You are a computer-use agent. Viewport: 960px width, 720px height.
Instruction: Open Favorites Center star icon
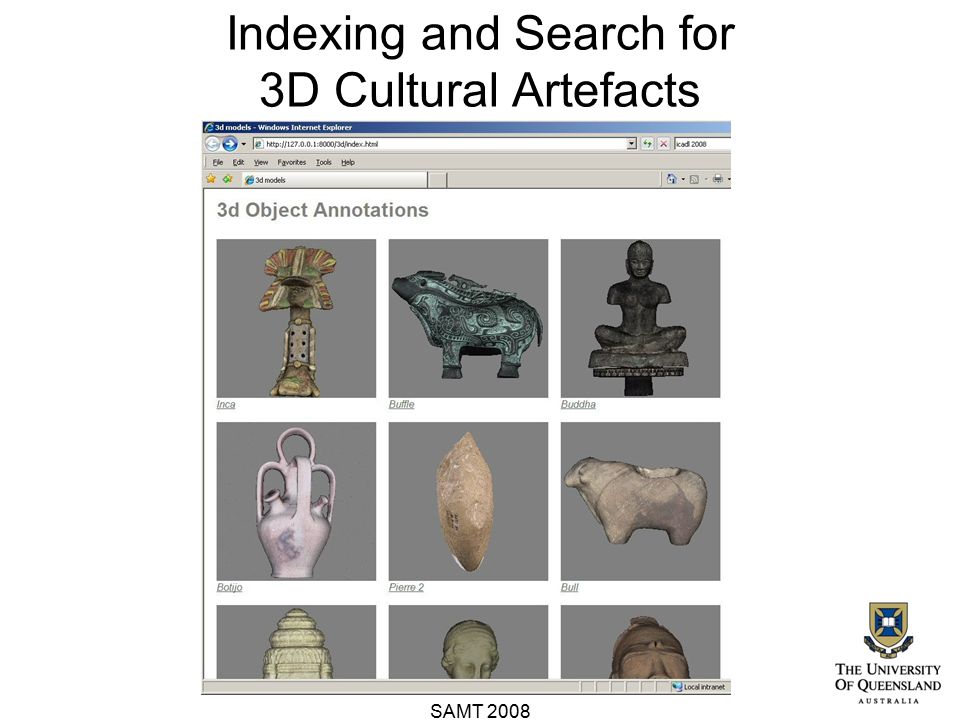coord(211,179)
